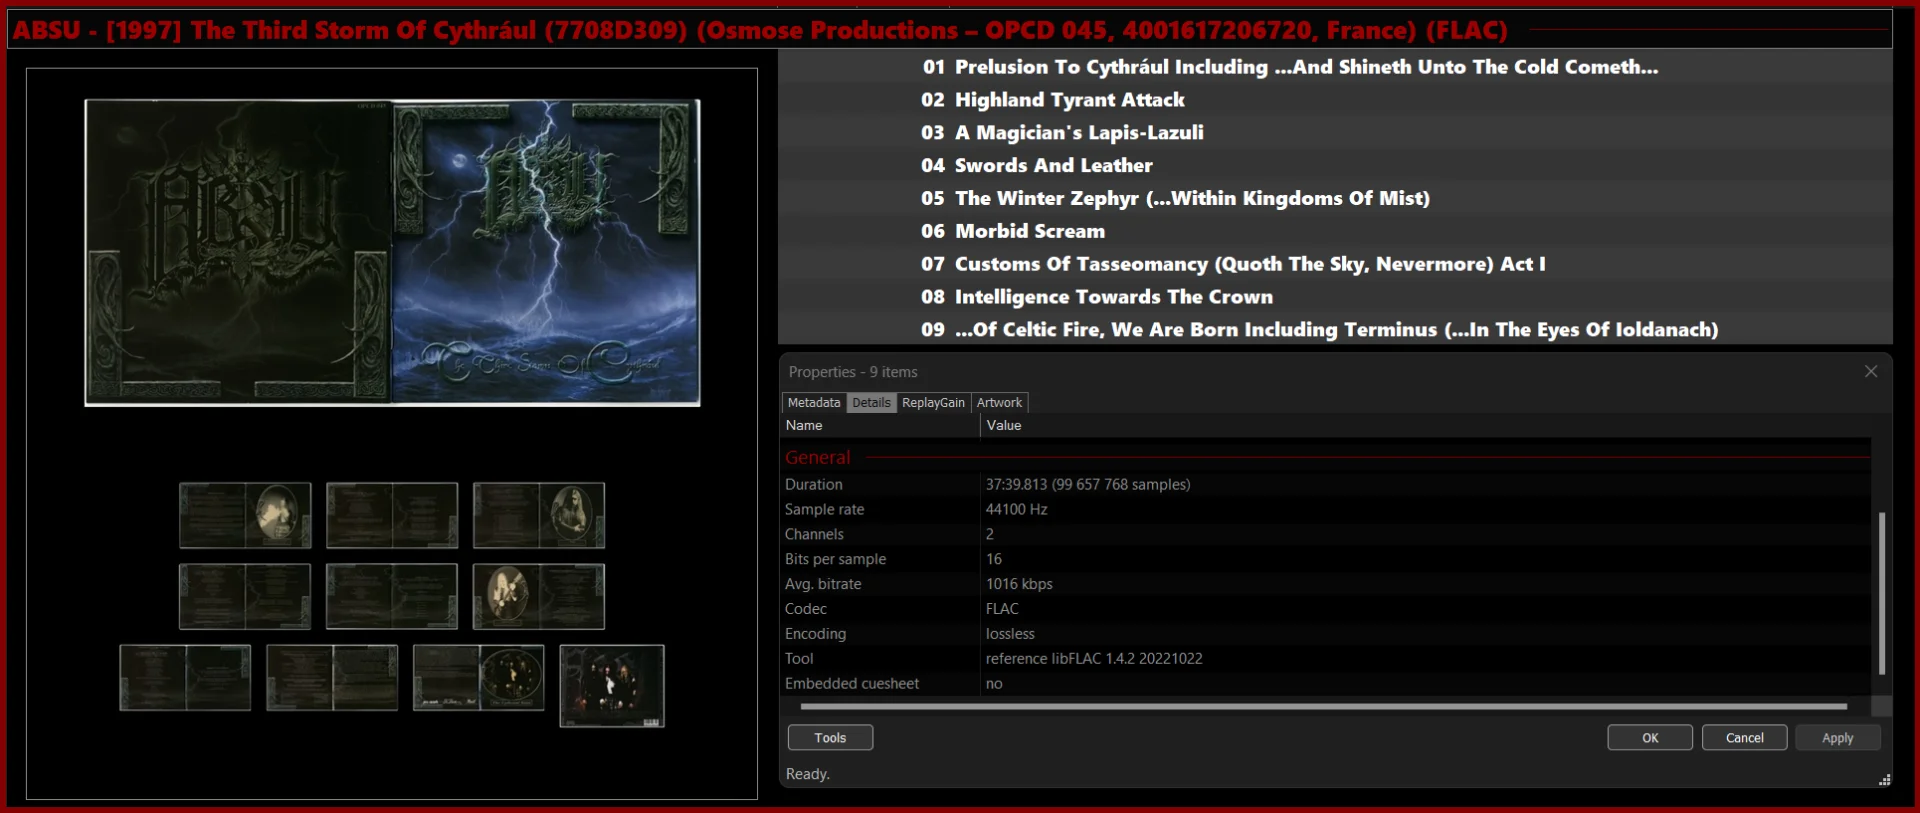The height and width of the screenshot is (813, 1920).
Task: Click the Avg. bitrate value 1016 kbps
Action: 1019,584
